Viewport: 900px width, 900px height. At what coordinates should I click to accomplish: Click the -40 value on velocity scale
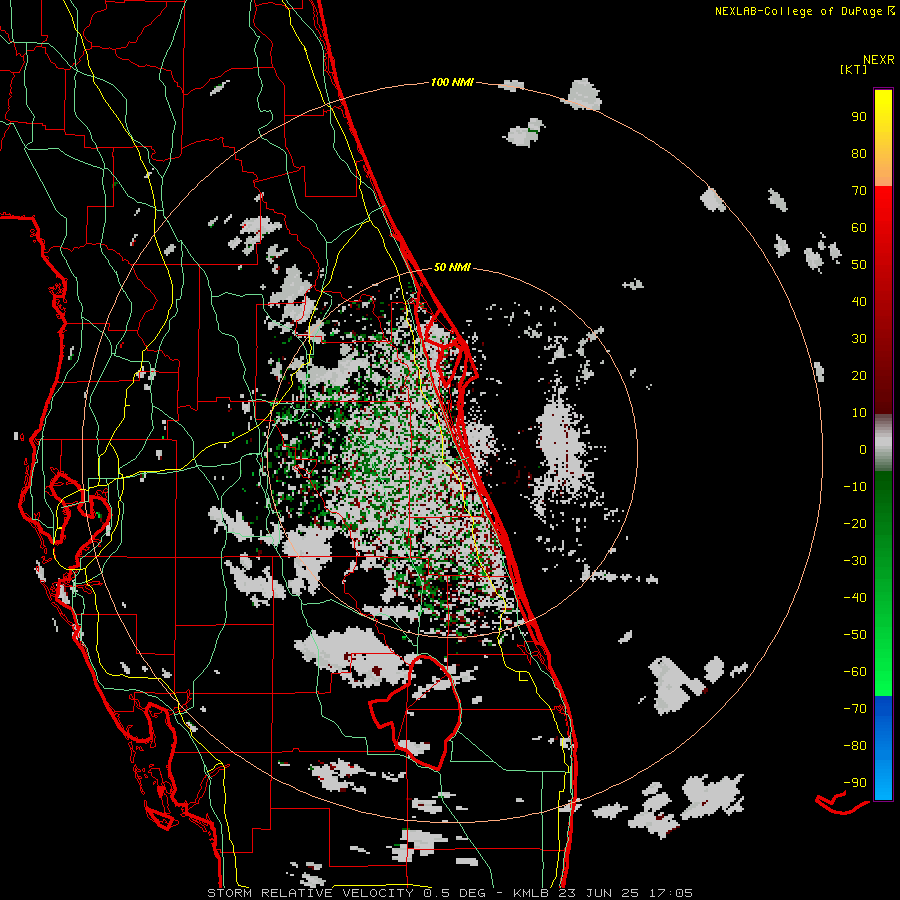(x=855, y=598)
